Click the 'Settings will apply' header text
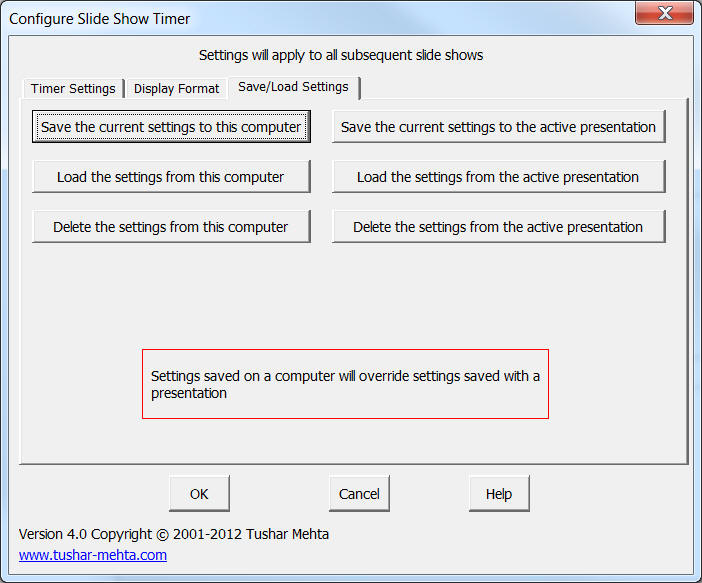 click(x=341, y=55)
